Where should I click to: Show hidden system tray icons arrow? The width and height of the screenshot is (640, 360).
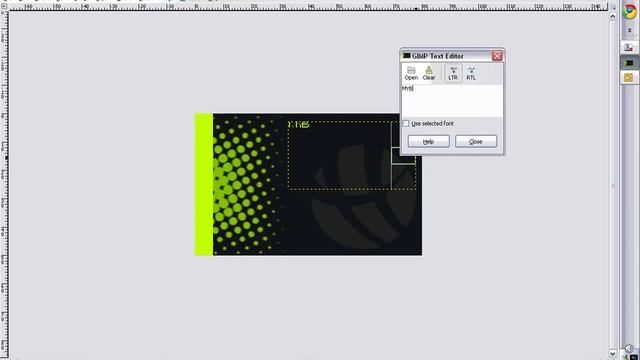pyautogui.click(x=629, y=348)
